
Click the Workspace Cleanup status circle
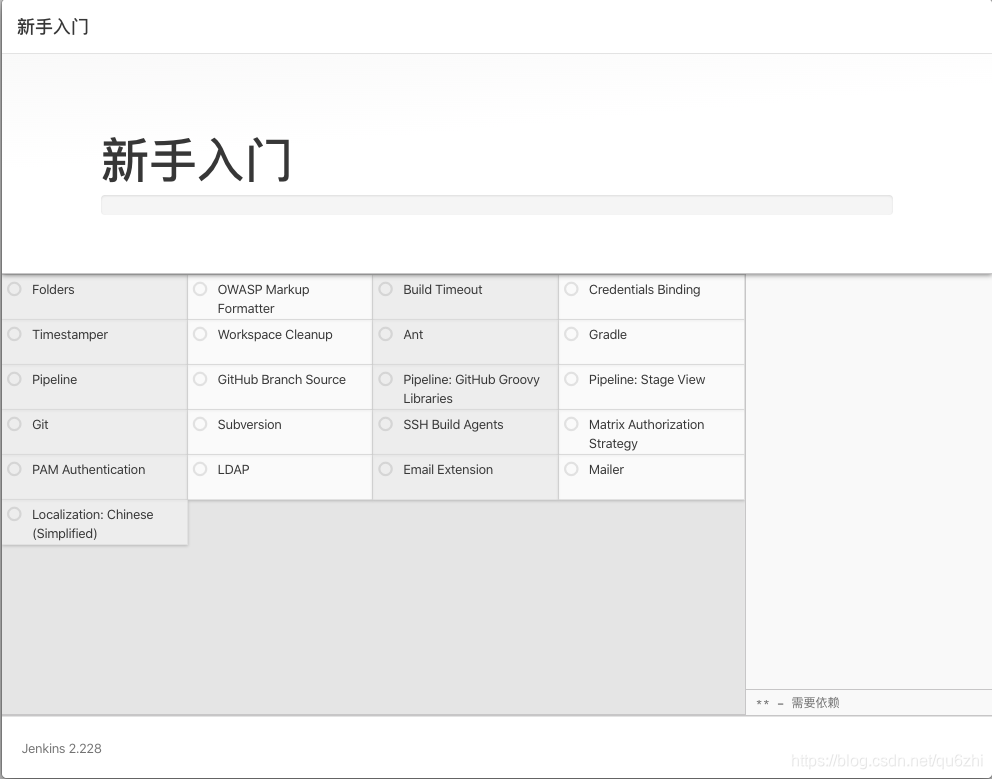click(200, 334)
